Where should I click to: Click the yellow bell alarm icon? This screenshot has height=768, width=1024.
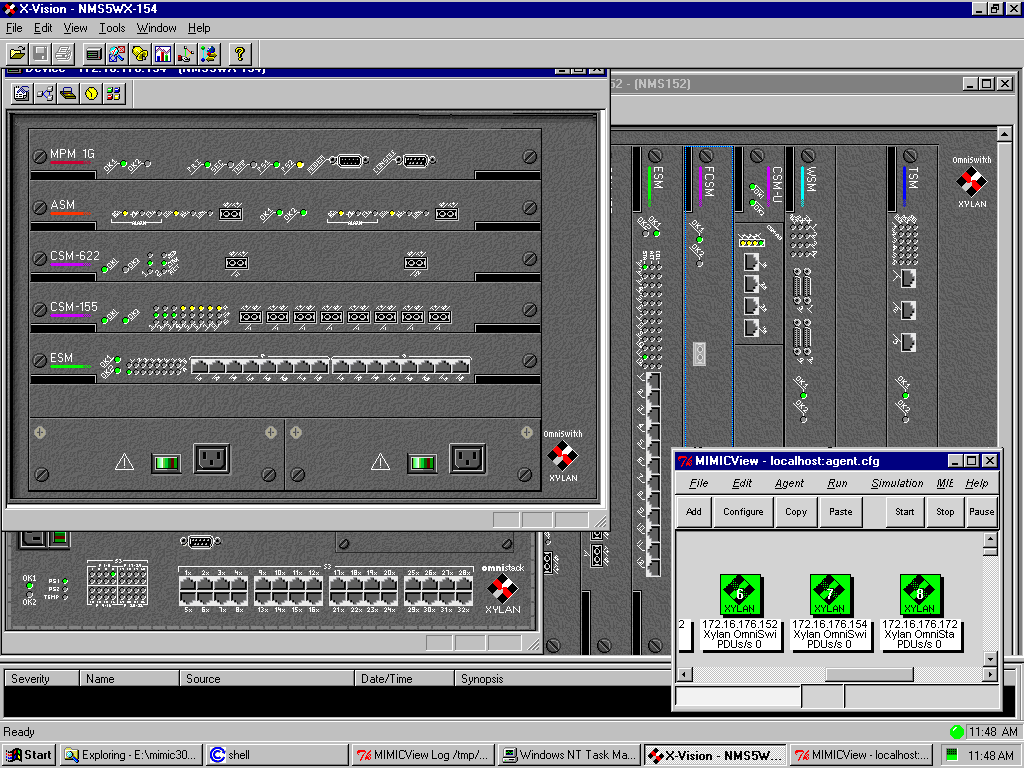(140, 54)
